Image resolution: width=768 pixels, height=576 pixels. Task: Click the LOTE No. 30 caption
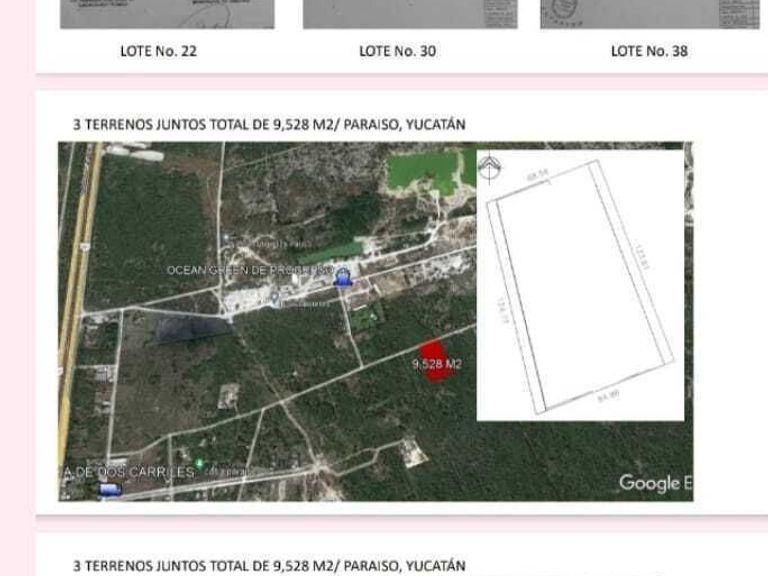(398, 51)
